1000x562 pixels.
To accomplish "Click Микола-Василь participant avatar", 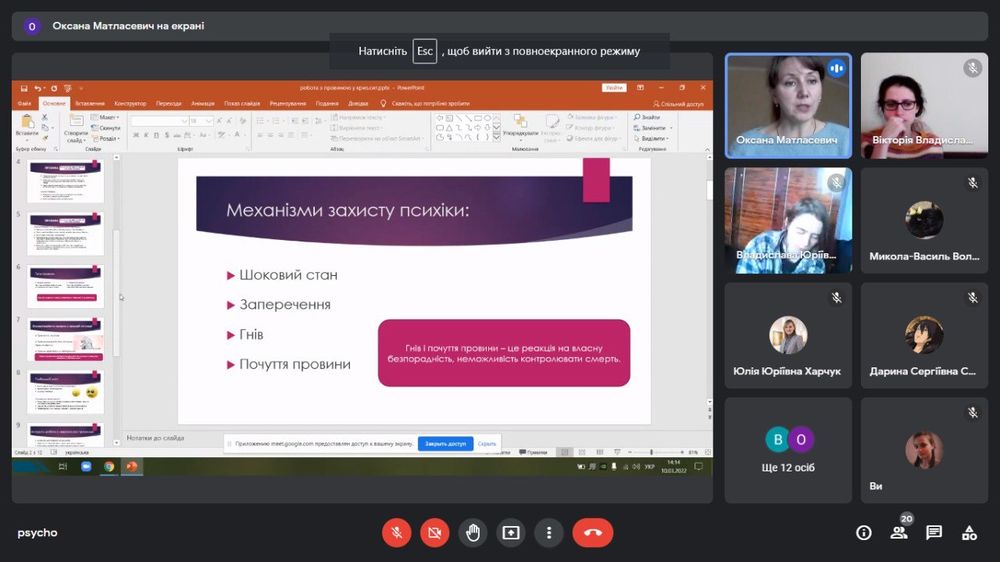I will coord(923,219).
